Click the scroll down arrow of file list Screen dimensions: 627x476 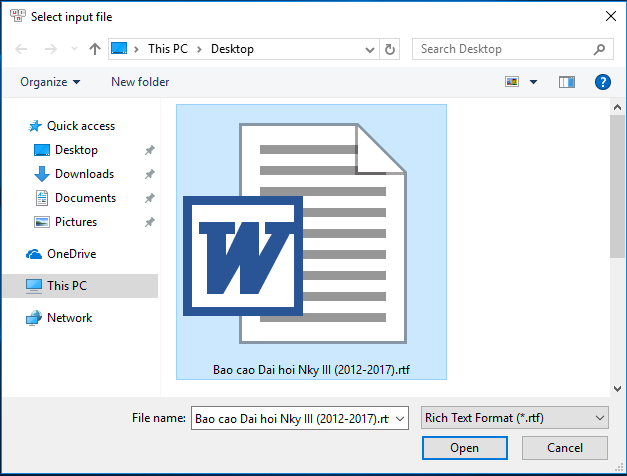pyautogui.click(x=617, y=388)
